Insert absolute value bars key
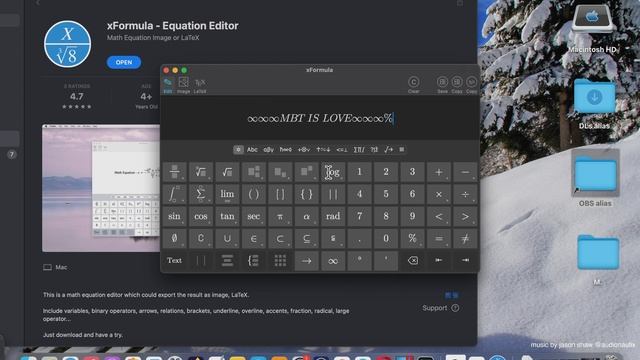Screen dimensions: 640x360 (333, 194)
